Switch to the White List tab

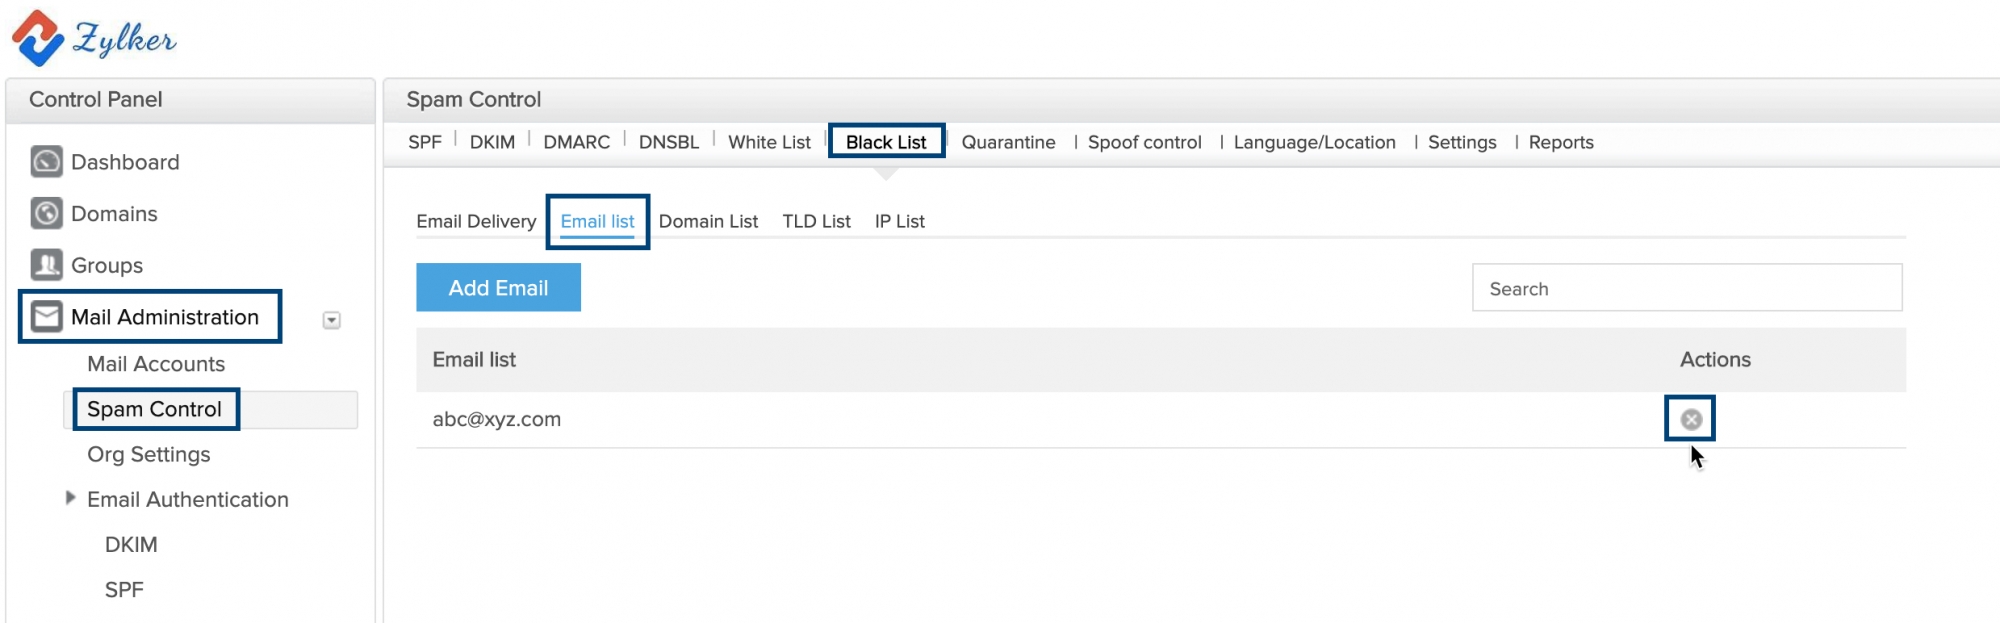click(769, 142)
